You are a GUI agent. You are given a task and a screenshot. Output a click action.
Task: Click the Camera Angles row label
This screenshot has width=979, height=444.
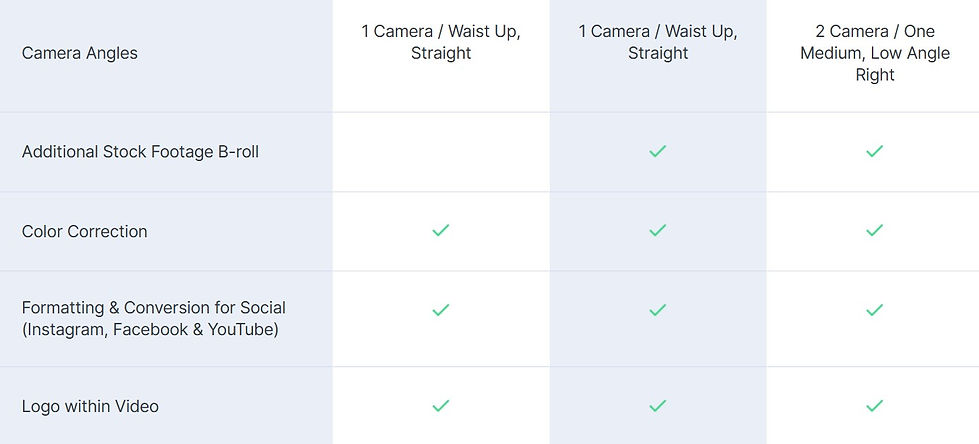80,53
